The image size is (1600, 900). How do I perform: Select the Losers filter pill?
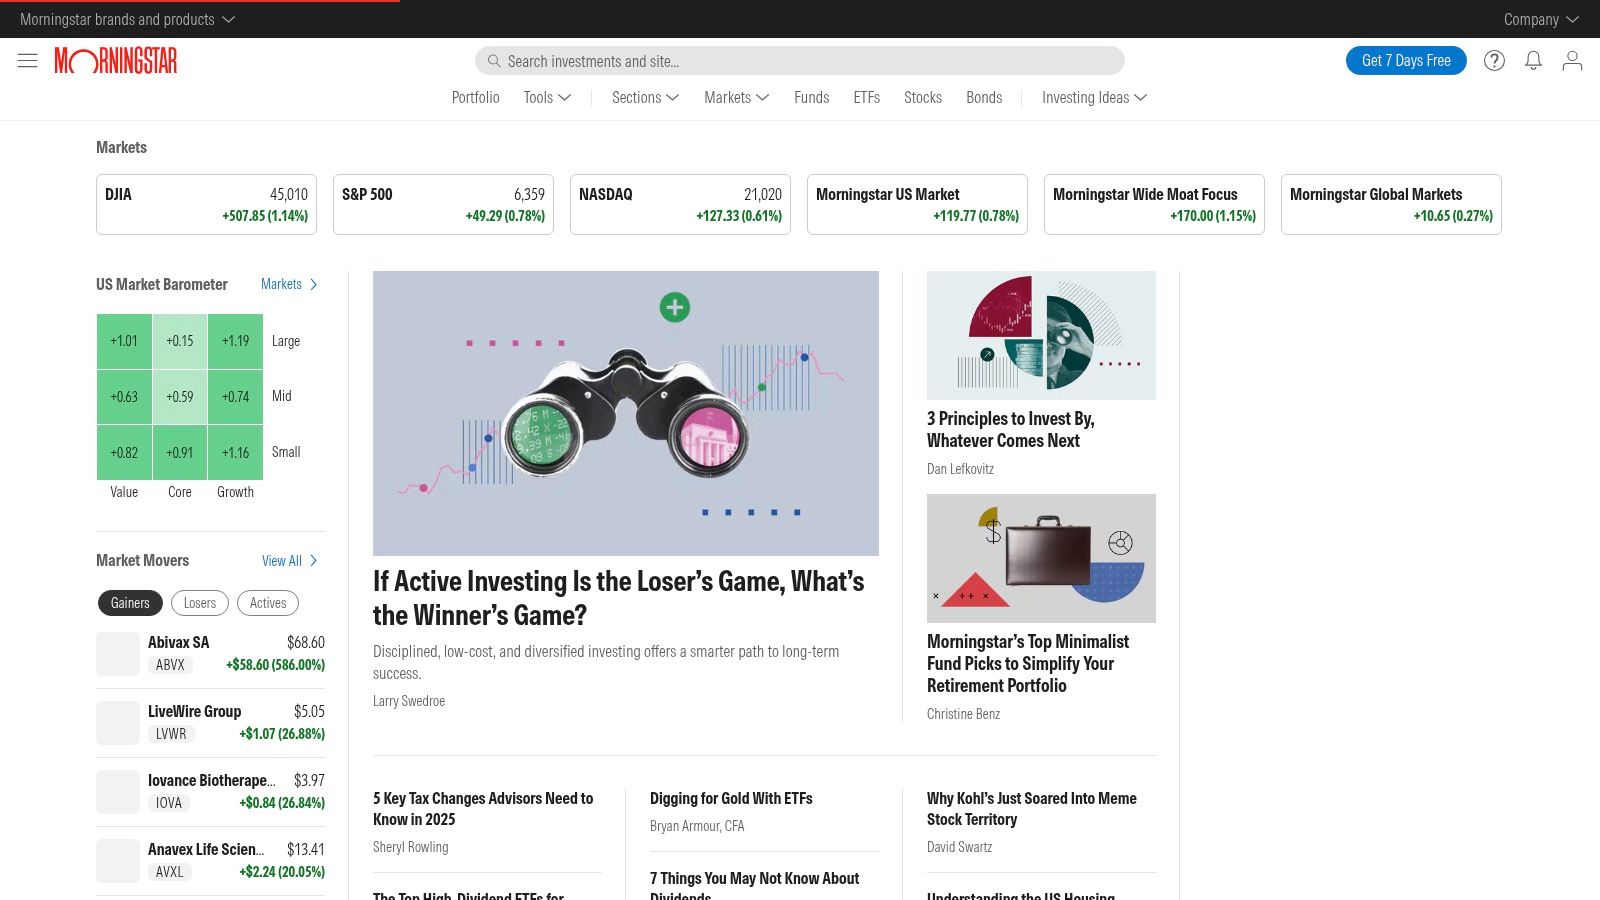click(200, 603)
